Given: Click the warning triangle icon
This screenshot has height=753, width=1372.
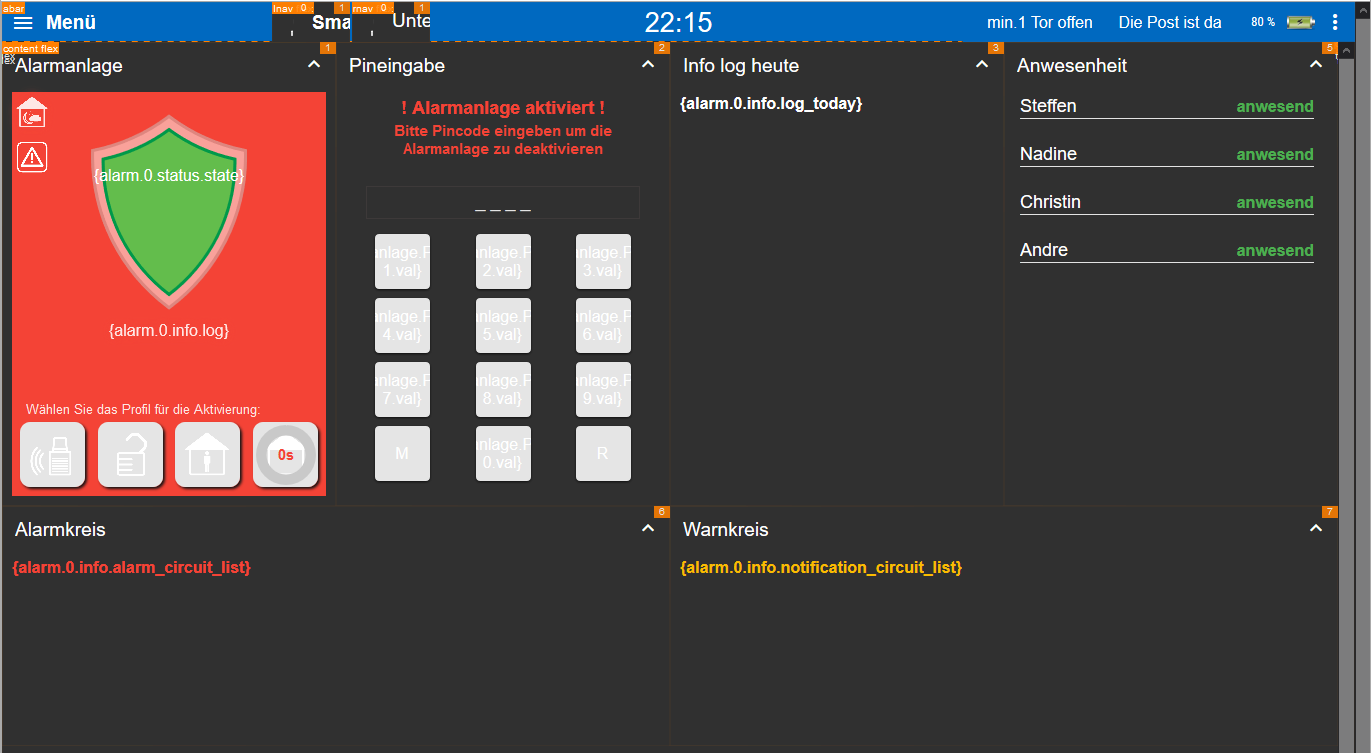Looking at the screenshot, I should [32, 157].
